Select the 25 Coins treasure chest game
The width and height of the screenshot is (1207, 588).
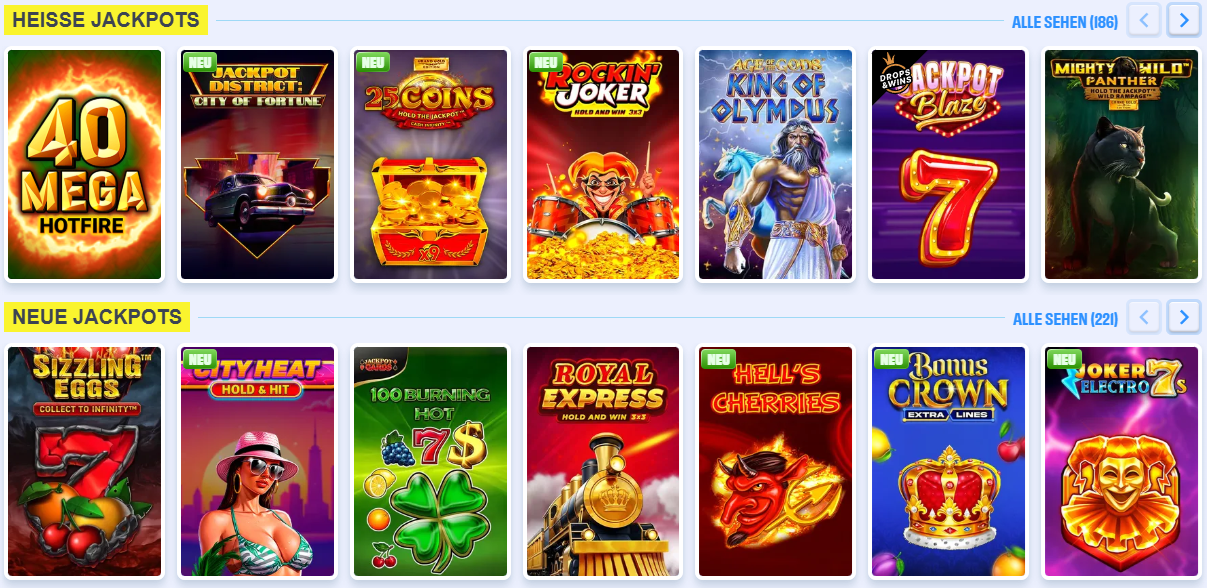pyautogui.click(x=431, y=165)
